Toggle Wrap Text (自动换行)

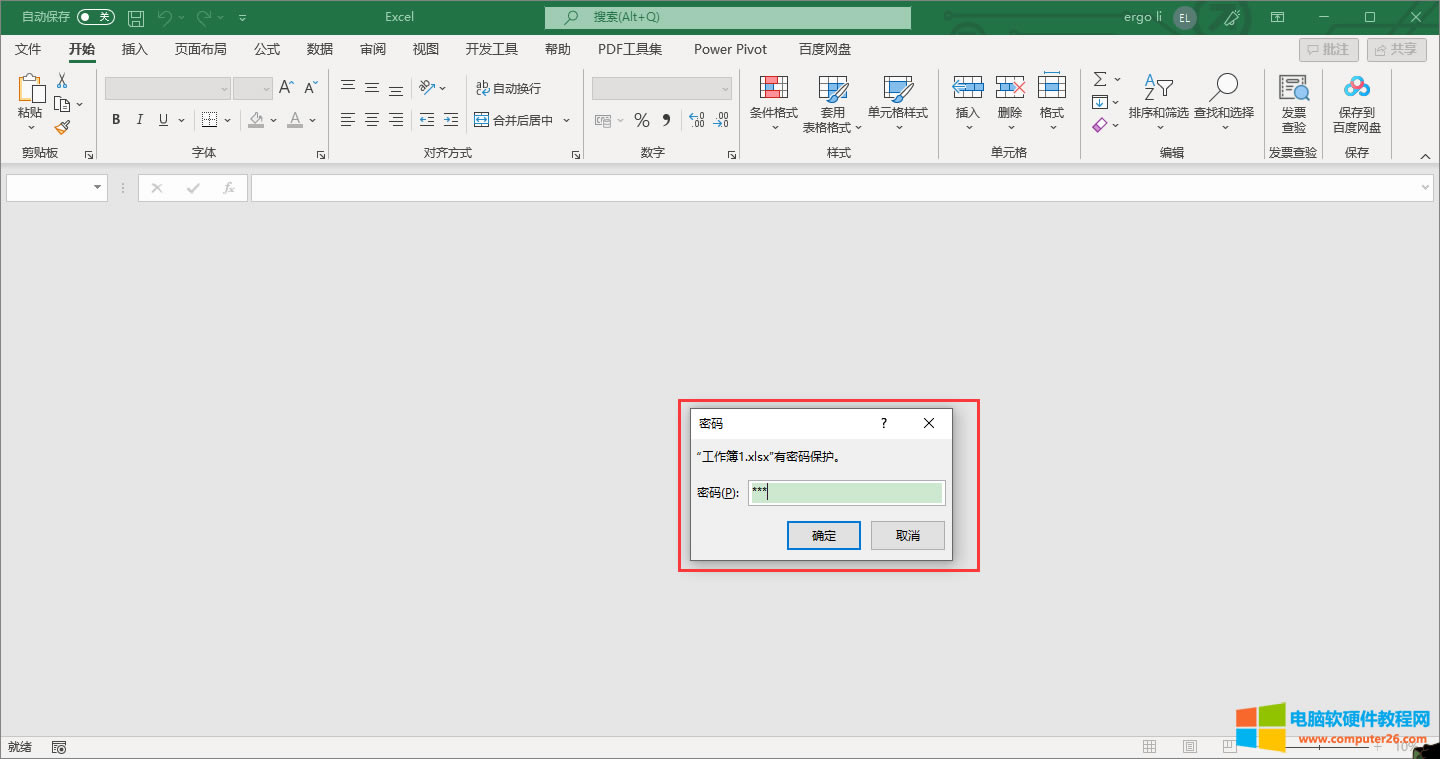pyautogui.click(x=508, y=88)
